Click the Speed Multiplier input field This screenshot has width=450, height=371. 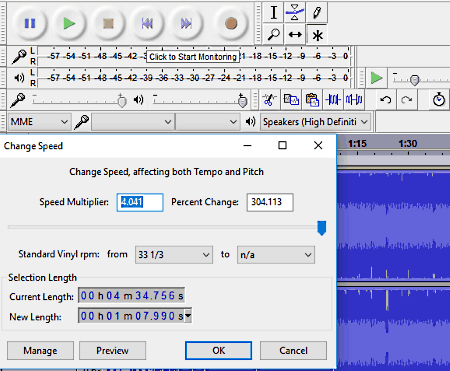tap(140, 202)
